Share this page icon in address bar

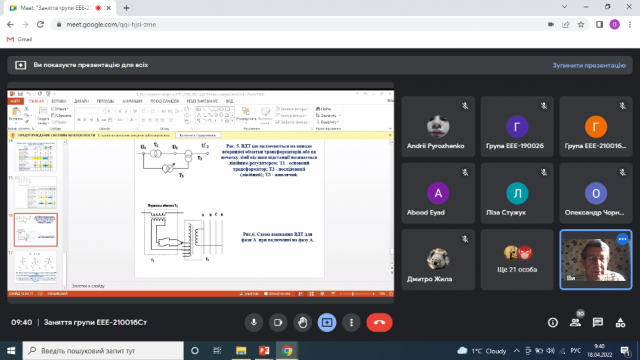coord(566,24)
